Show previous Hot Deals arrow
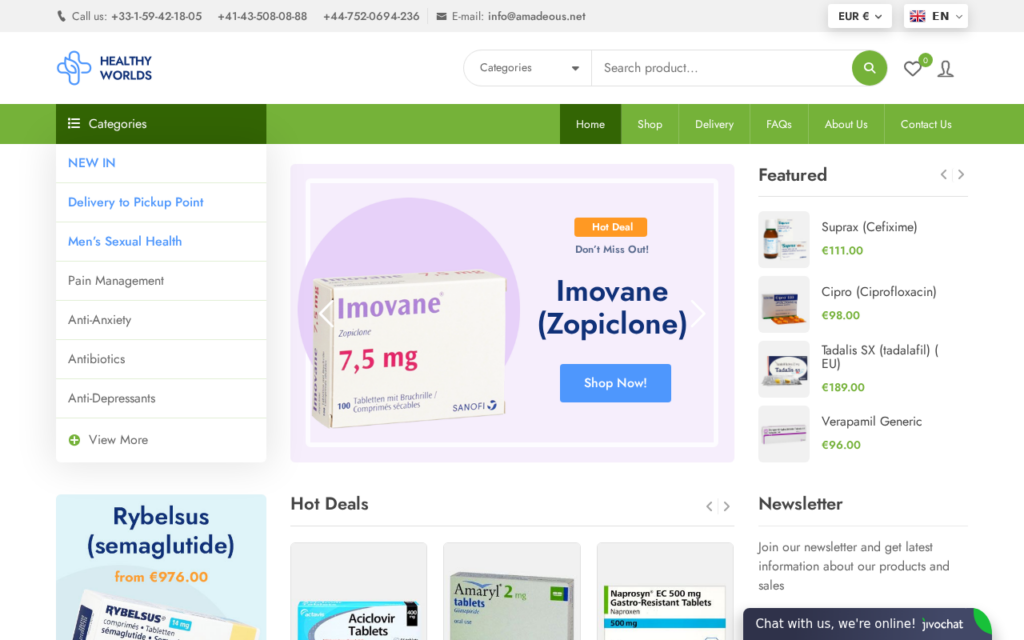This screenshot has width=1024, height=640. [709, 506]
